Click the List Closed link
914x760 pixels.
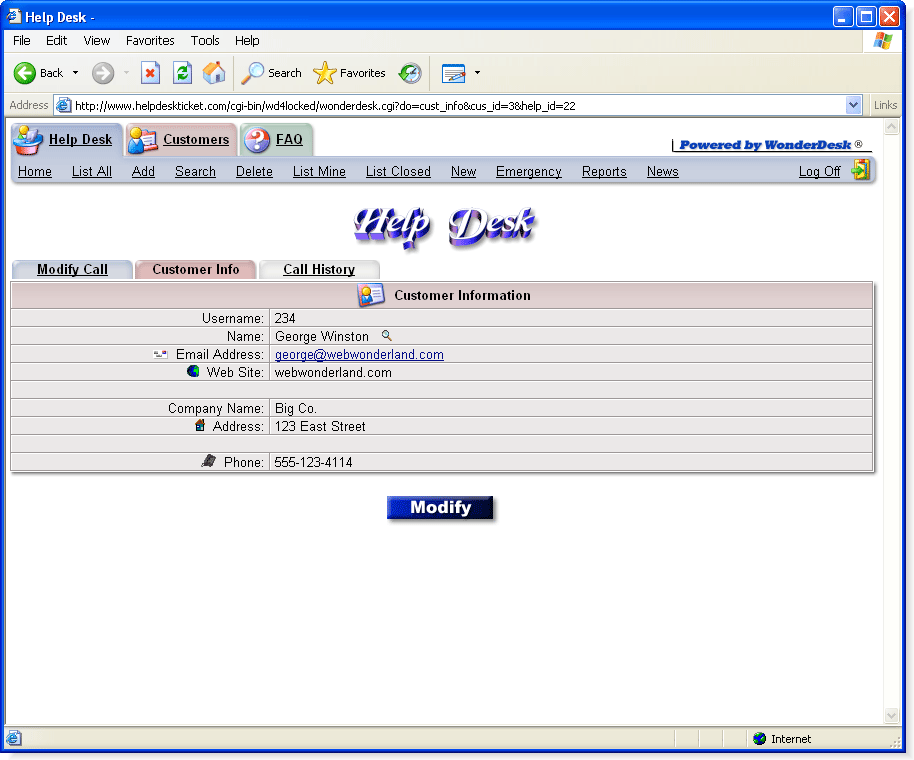(x=398, y=171)
